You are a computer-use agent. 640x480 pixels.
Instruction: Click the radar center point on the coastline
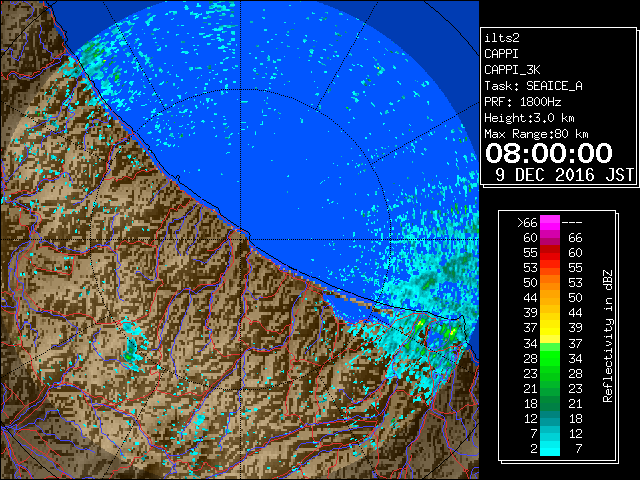(x=241, y=239)
